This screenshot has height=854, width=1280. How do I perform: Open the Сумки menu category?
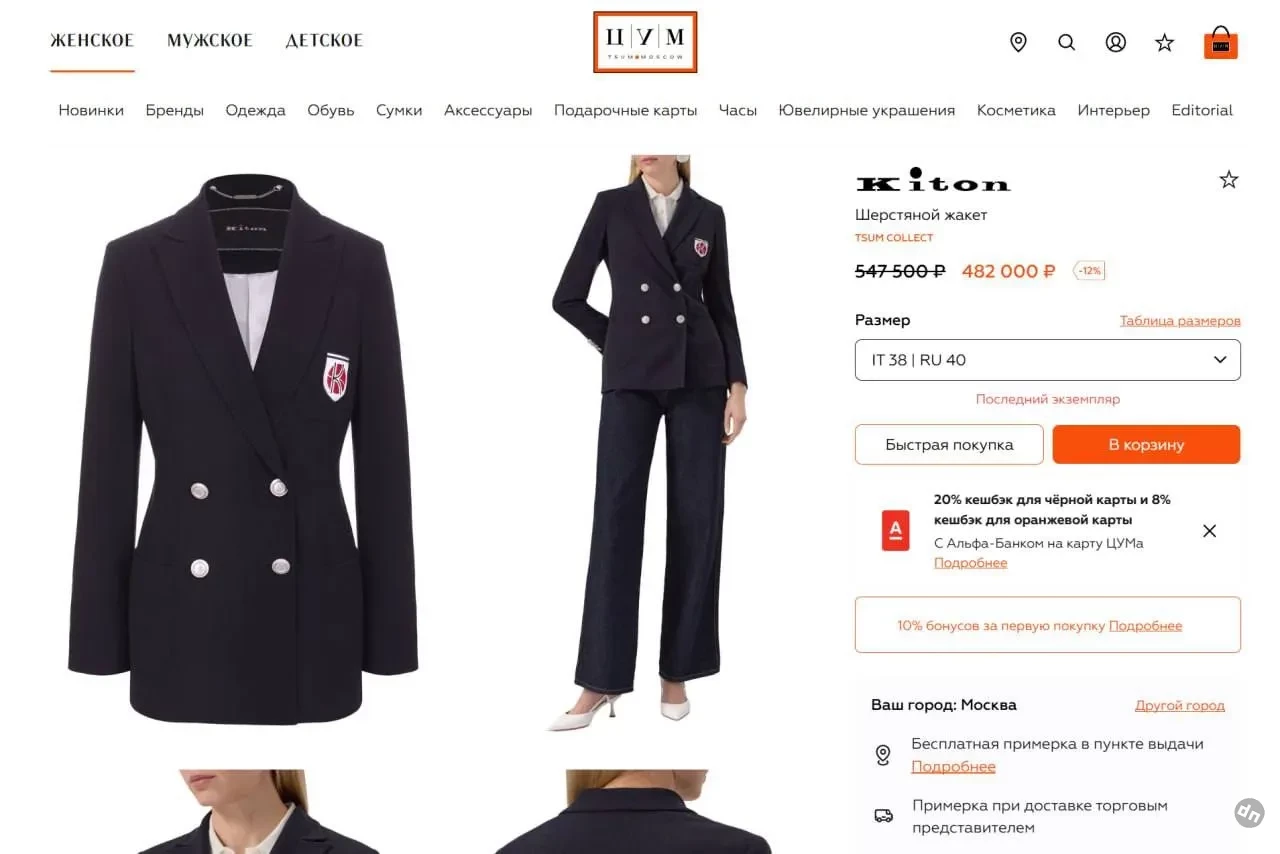399,110
